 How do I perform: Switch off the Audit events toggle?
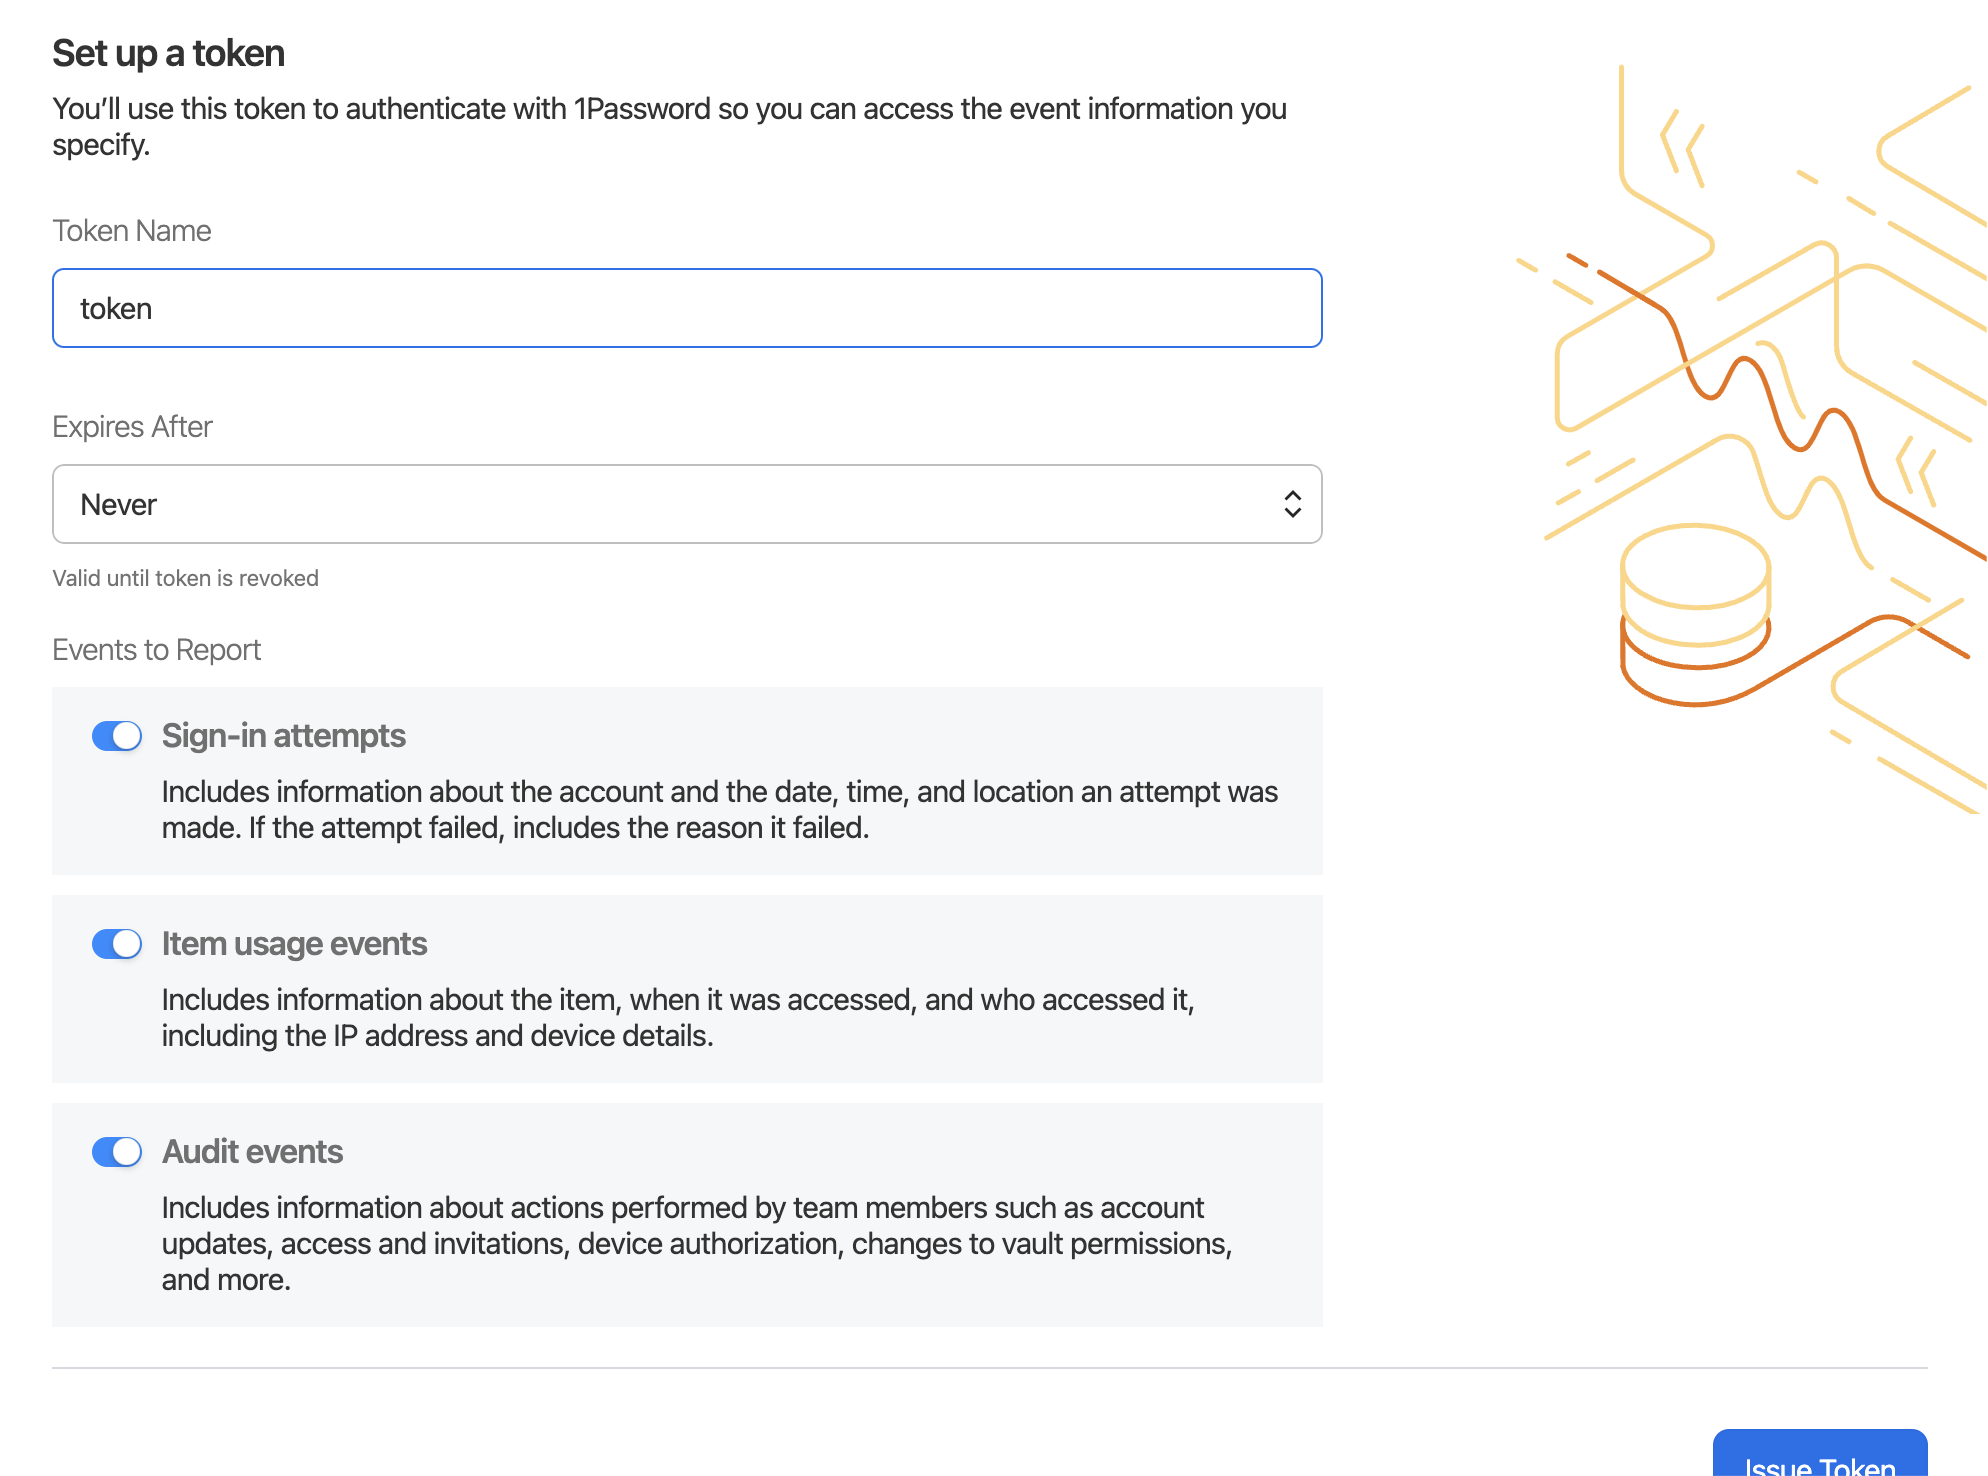click(x=117, y=1152)
